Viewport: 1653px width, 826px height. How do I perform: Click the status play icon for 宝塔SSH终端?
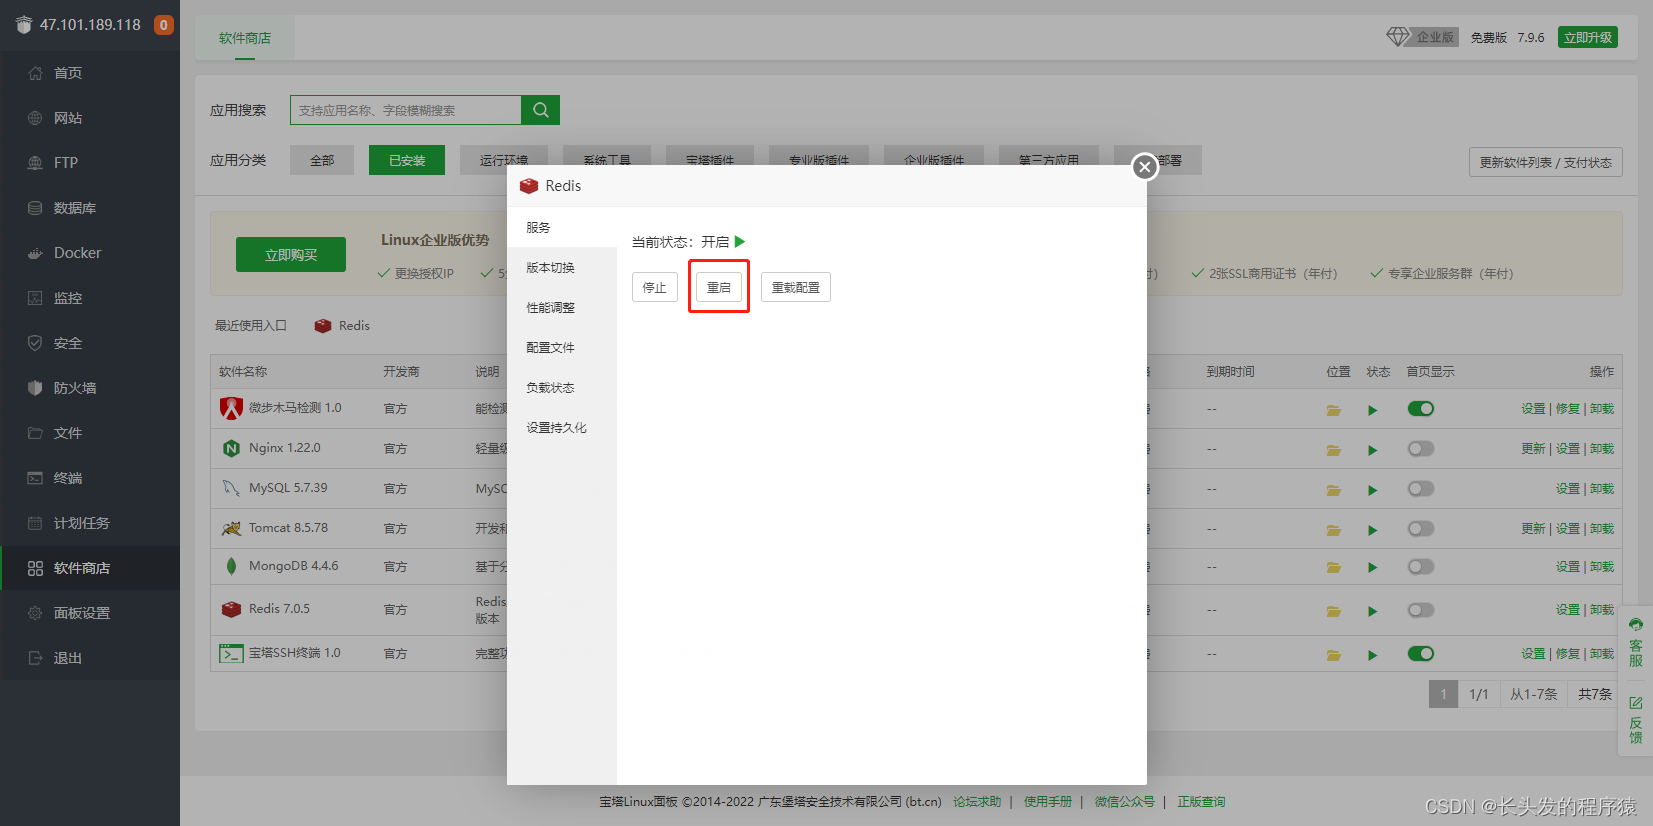[1372, 655]
